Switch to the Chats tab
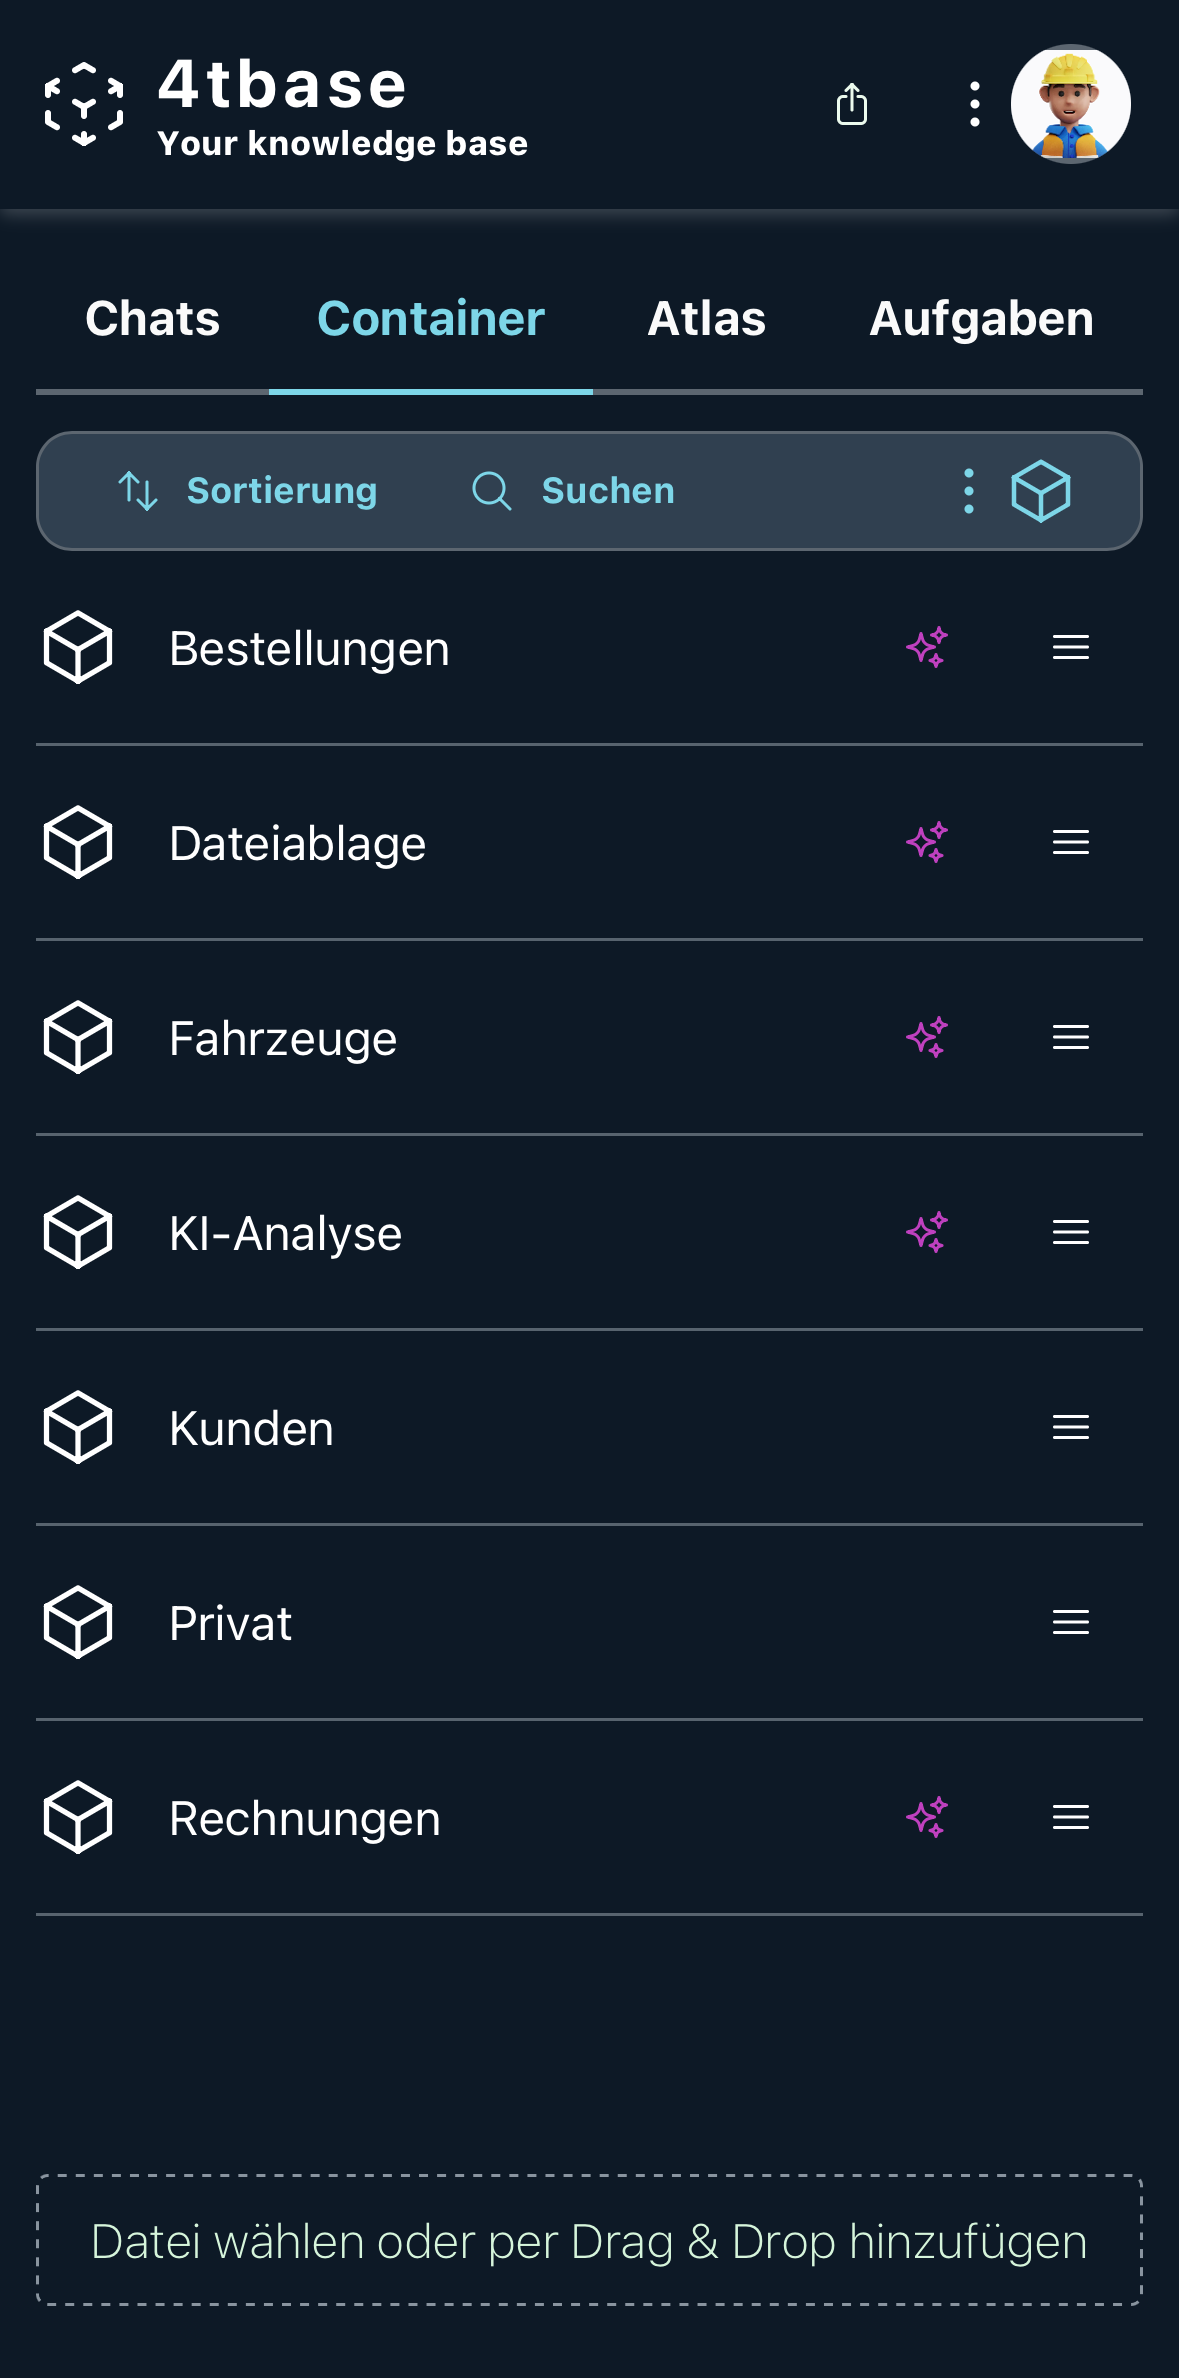Screen dimensions: 1179x2378 [x=152, y=319]
